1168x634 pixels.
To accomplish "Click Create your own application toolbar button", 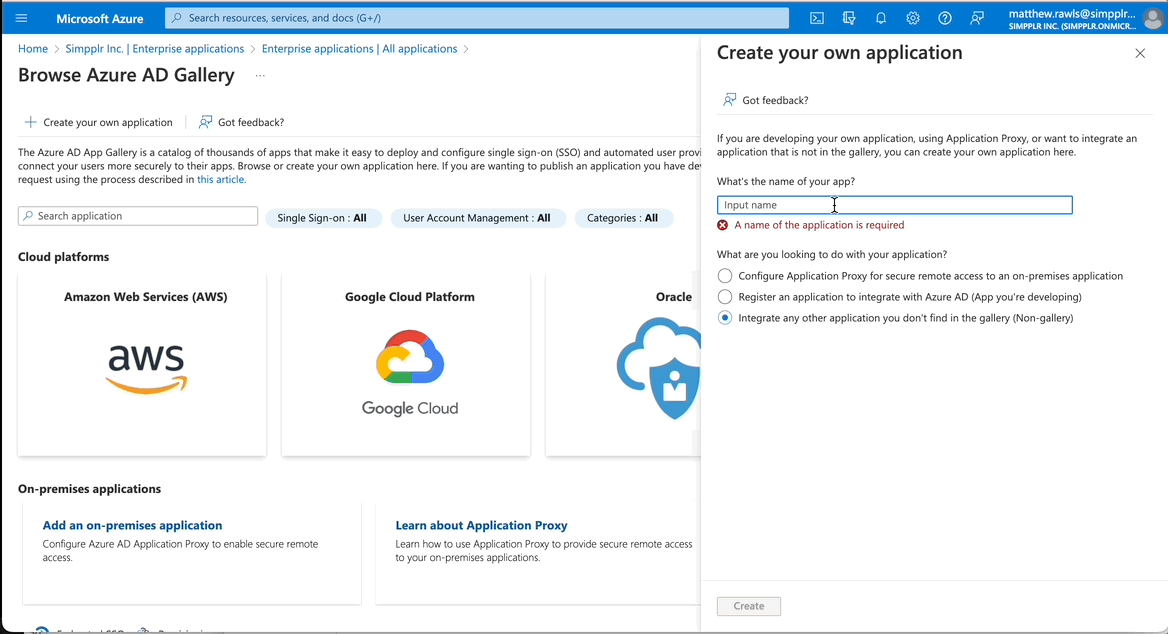I will tap(98, 122).
